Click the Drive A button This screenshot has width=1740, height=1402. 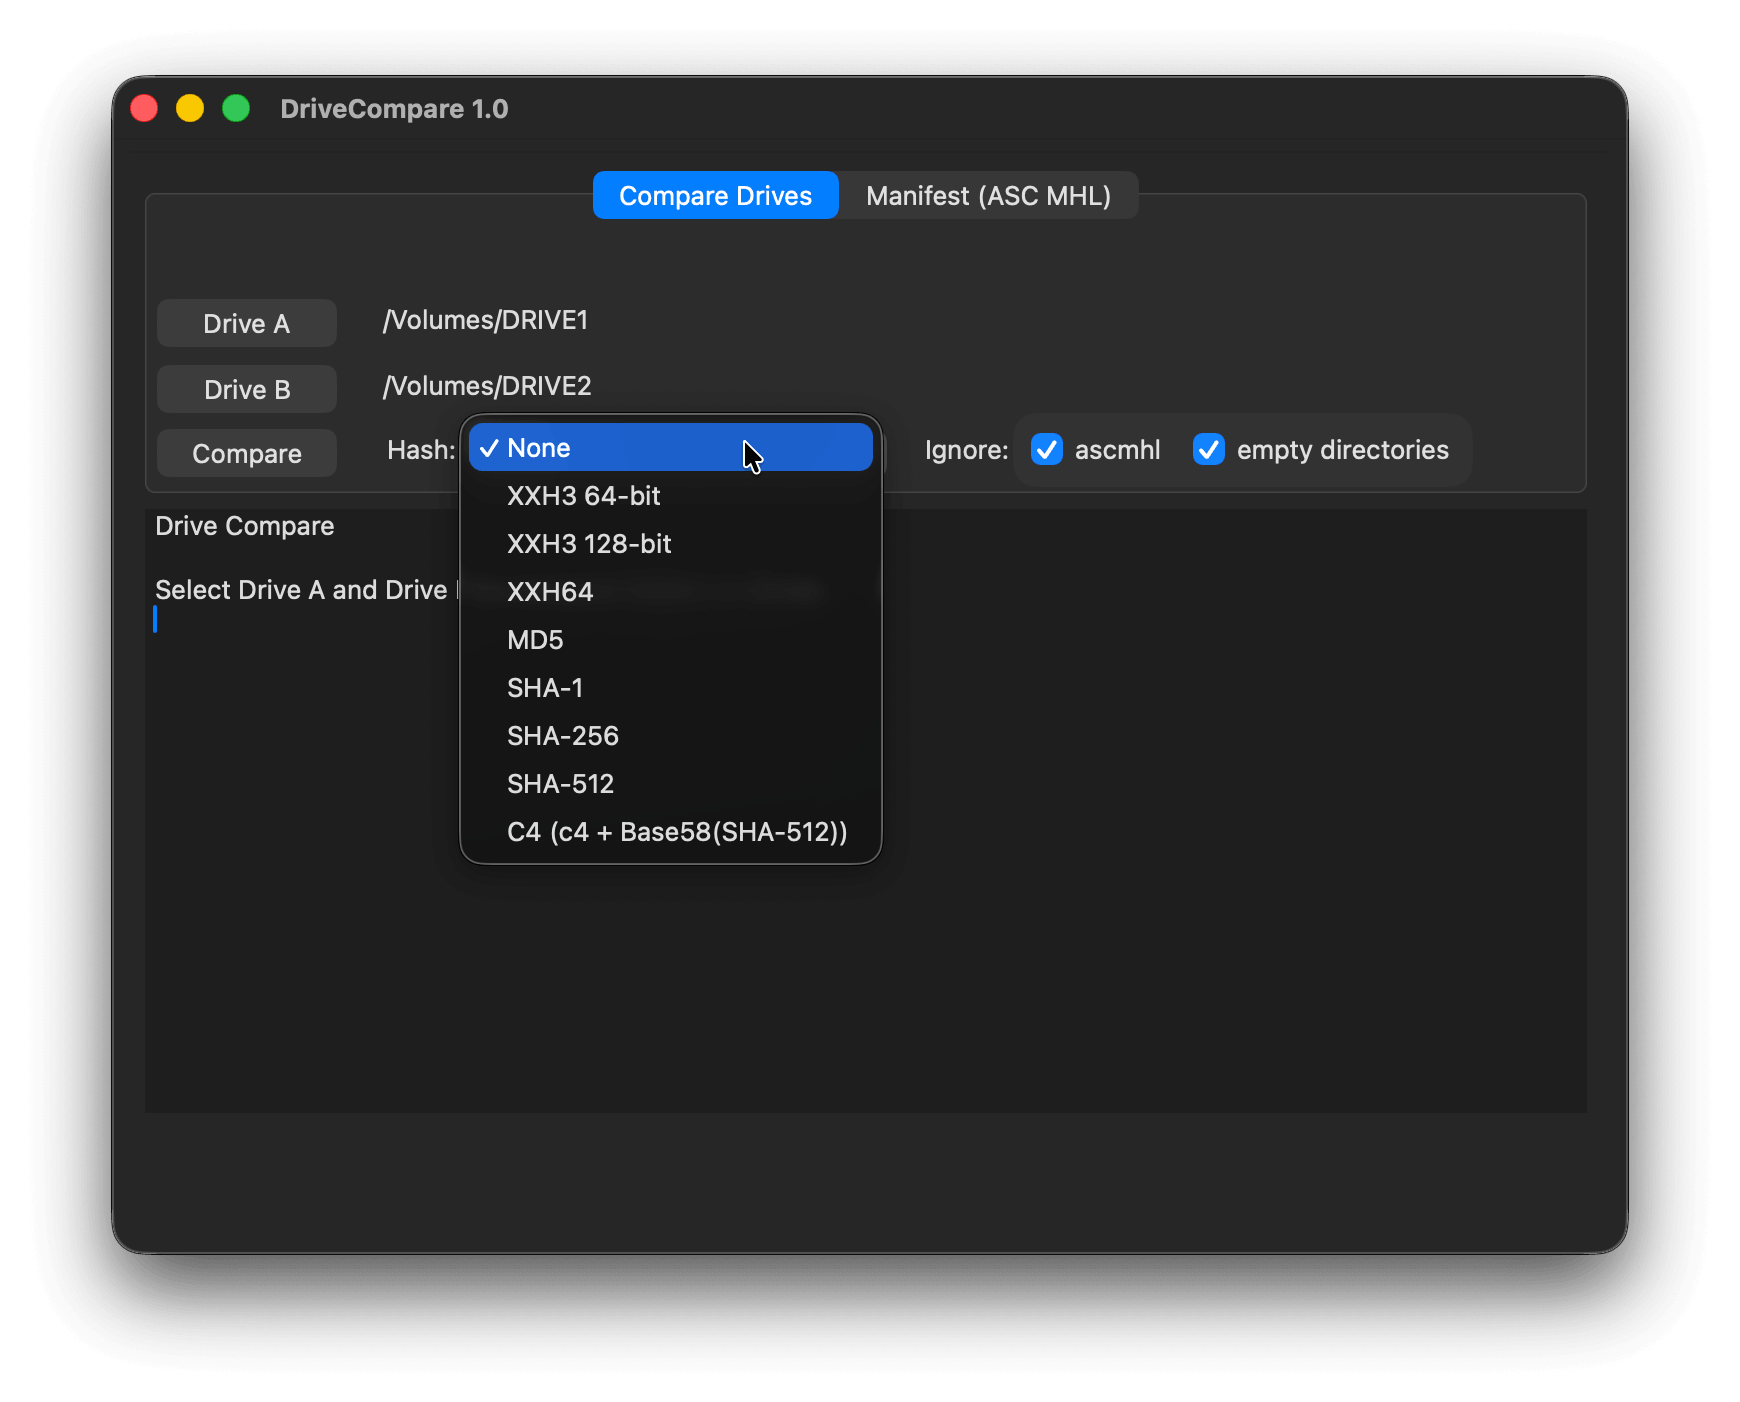pyautogui.click(x=246, y=324)
